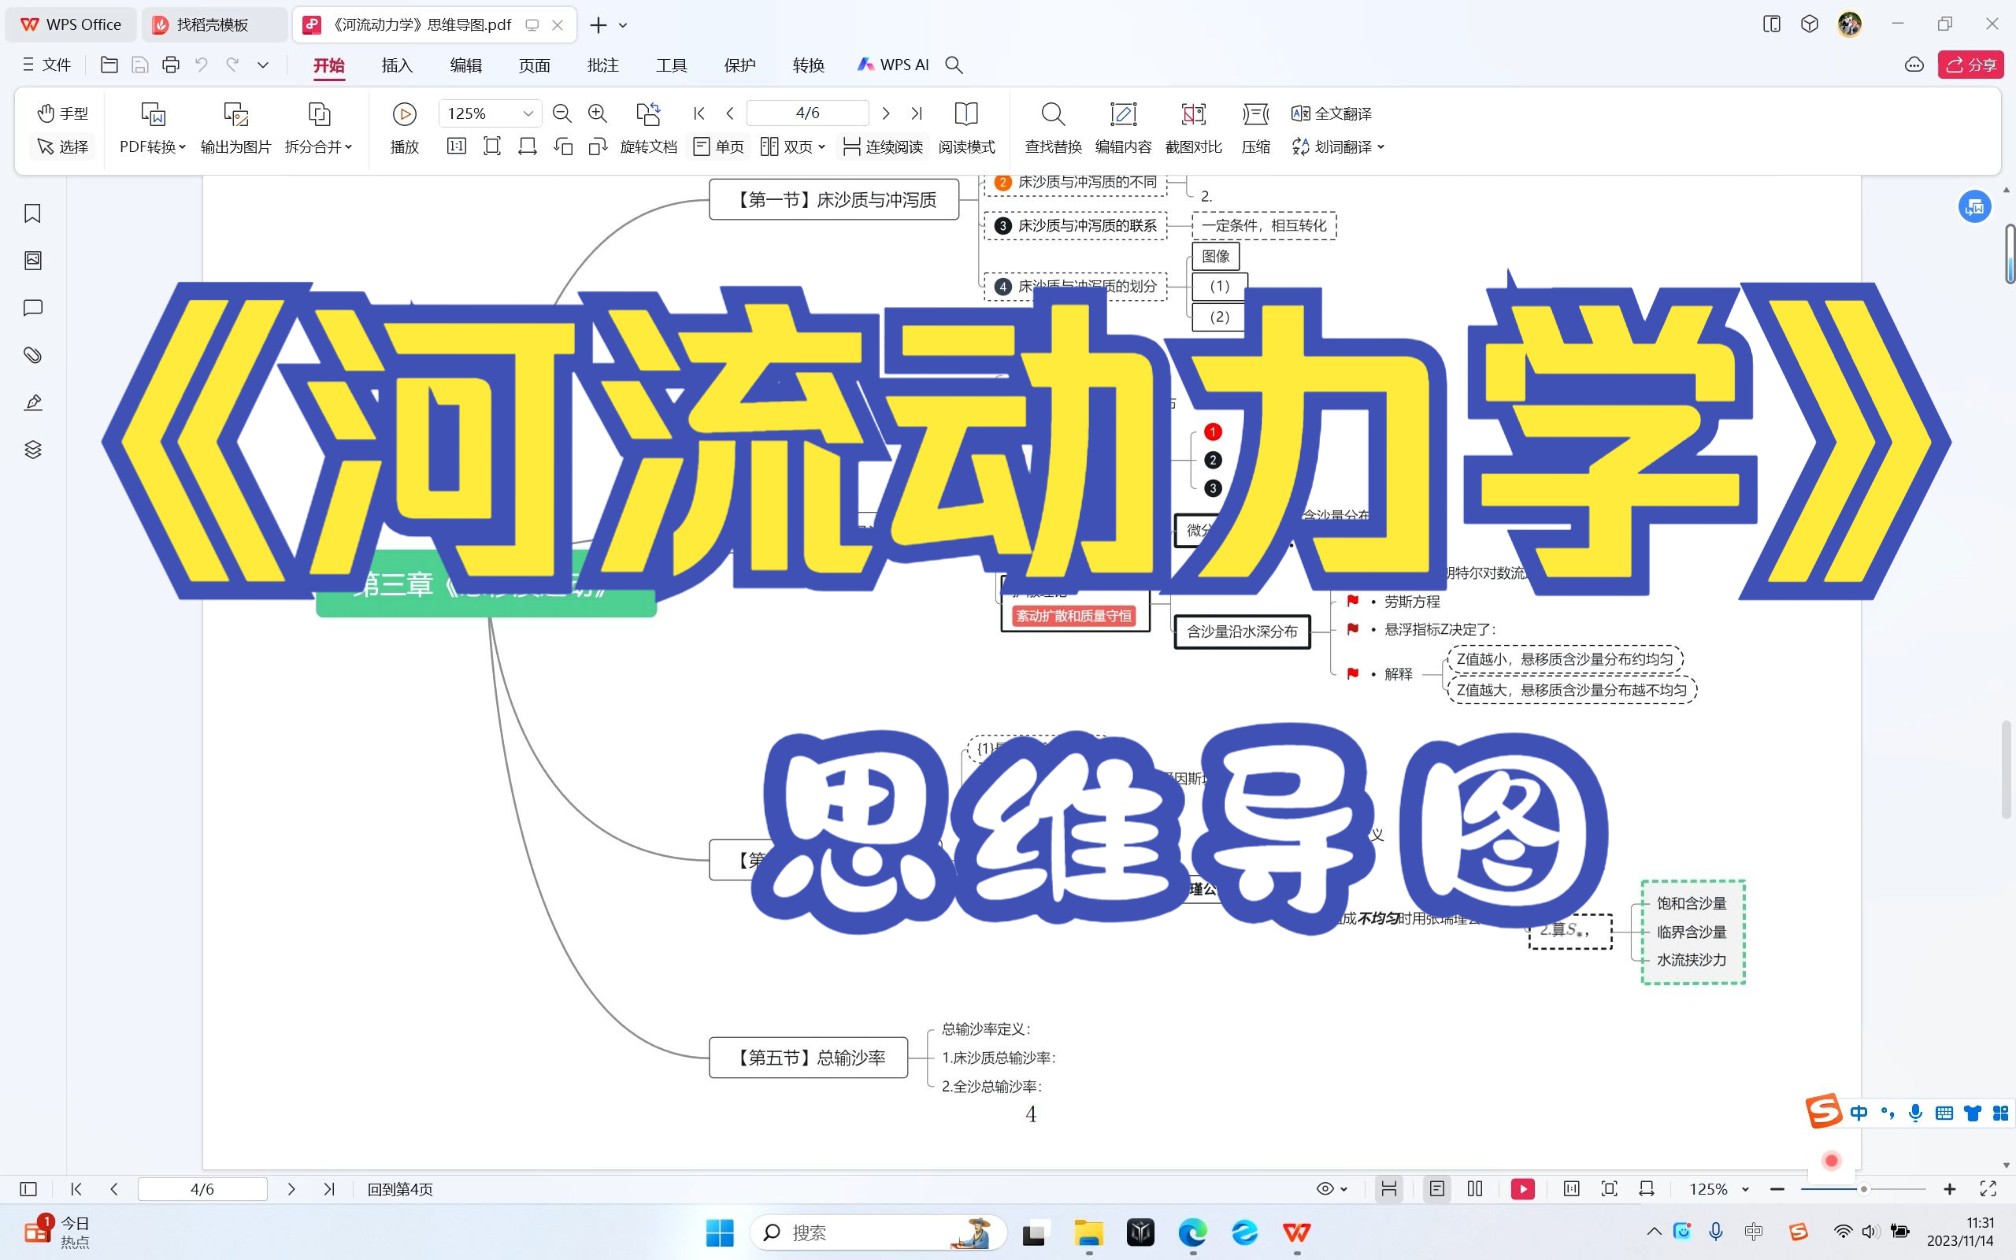Open the Insert tab
This screenshot has height=1260, width=2016.
coord(397,65)
